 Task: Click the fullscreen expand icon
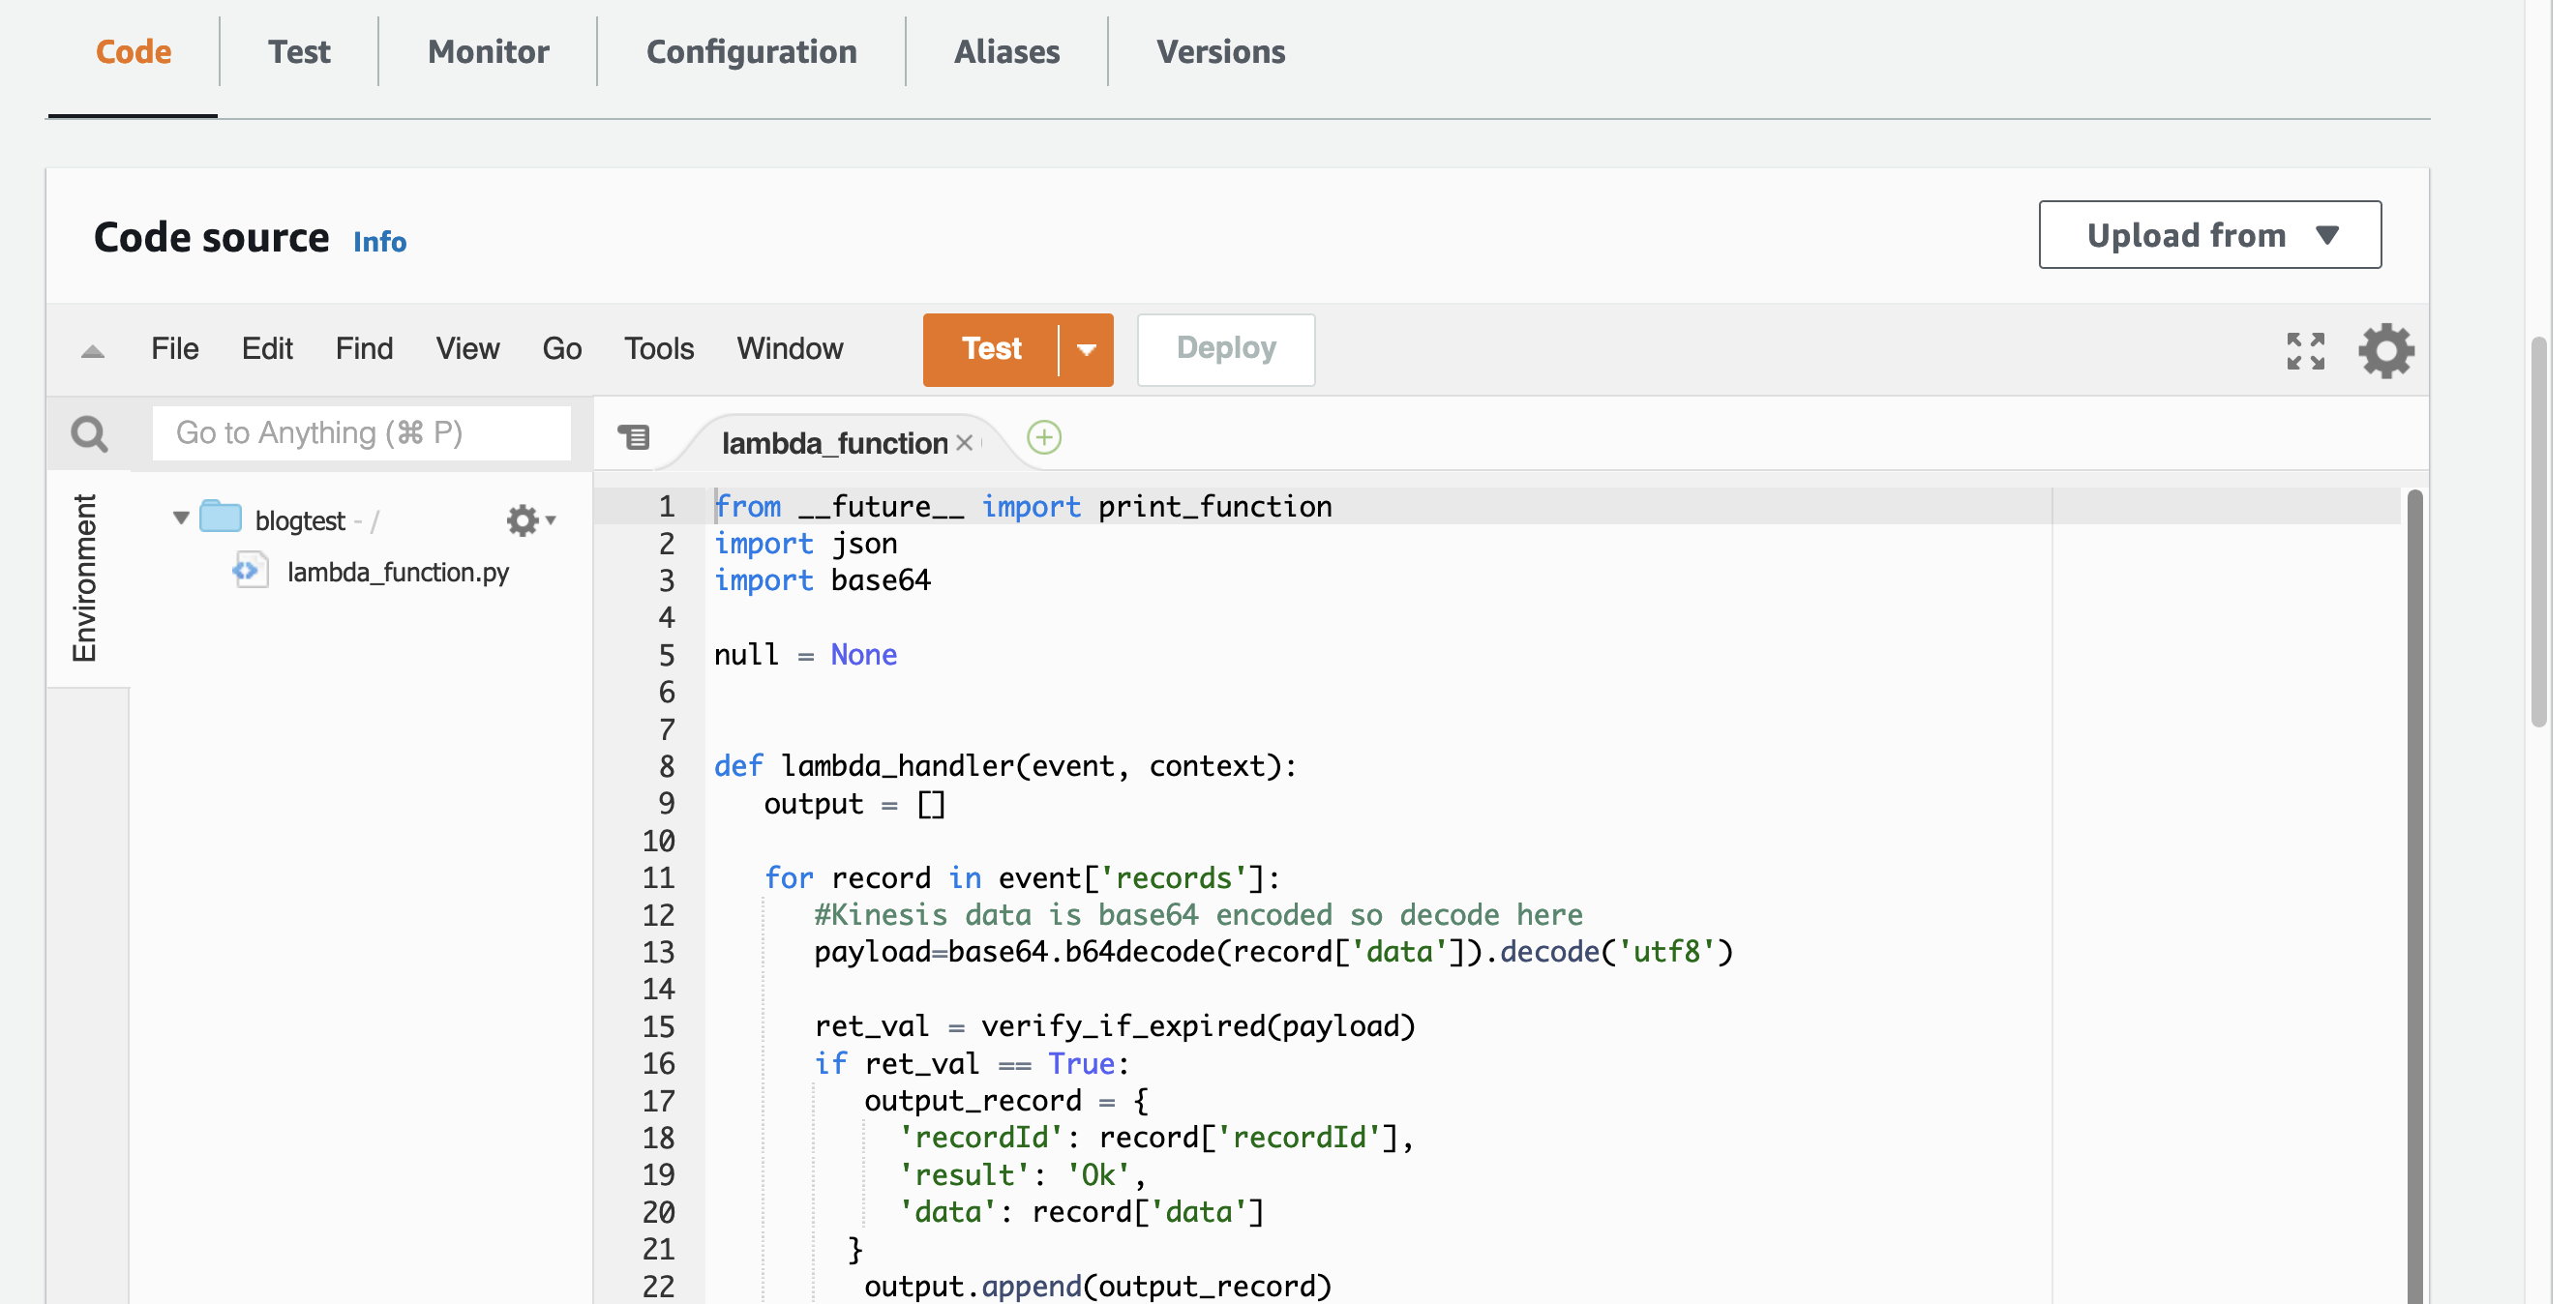(2305, 350)
